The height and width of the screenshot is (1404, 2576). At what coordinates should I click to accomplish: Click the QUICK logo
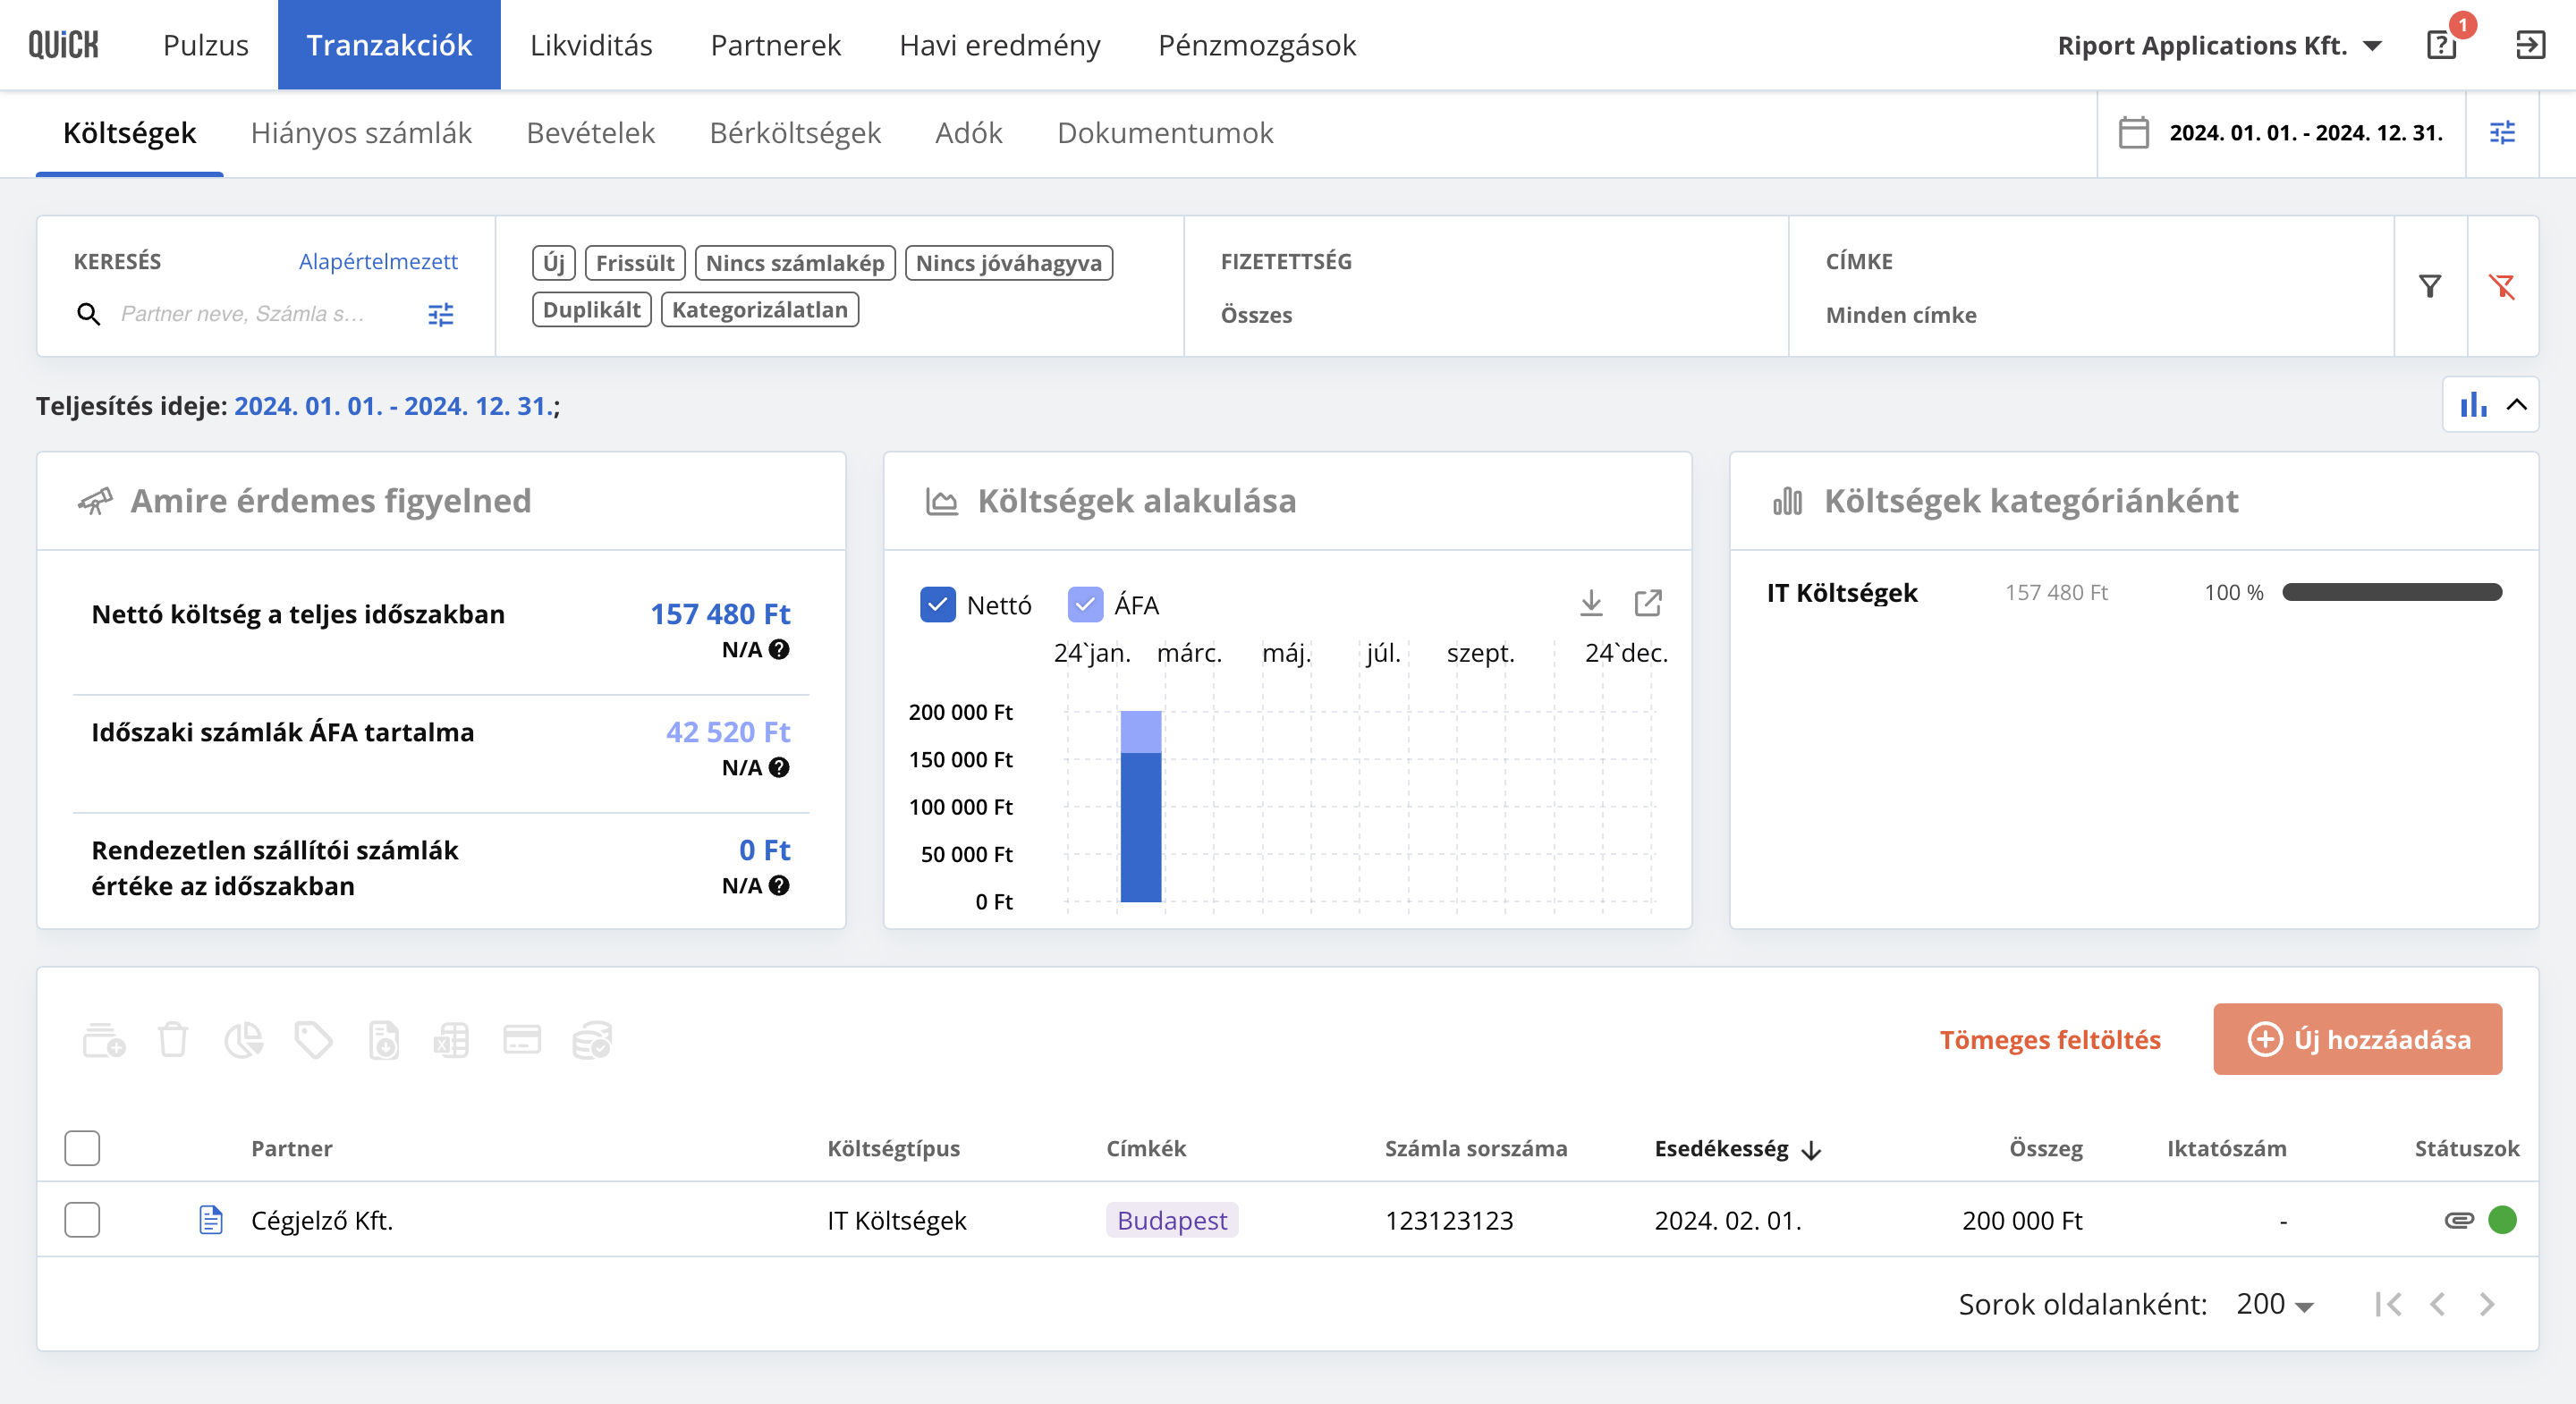(63, 45)
